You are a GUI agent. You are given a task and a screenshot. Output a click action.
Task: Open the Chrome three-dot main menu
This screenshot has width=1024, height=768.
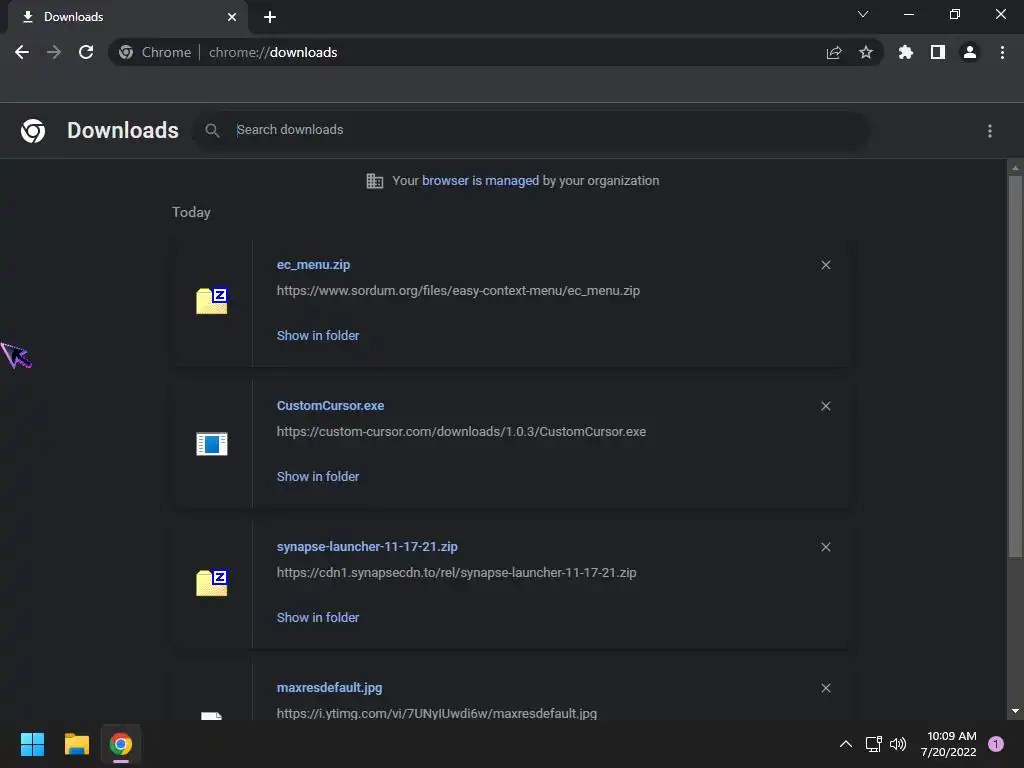[1002, 52]
